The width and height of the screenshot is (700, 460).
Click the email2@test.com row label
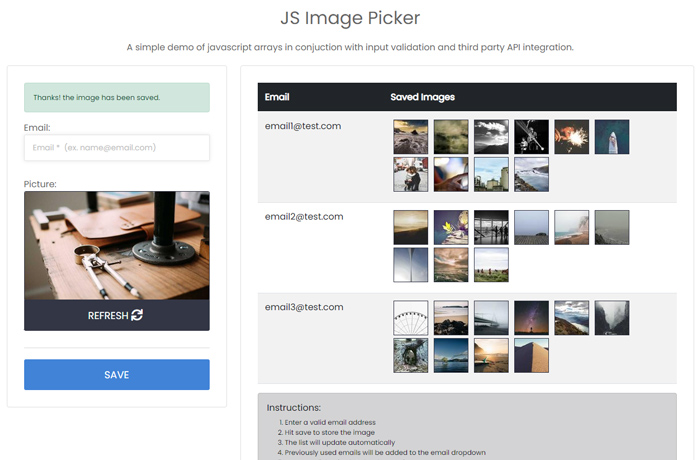304,217
